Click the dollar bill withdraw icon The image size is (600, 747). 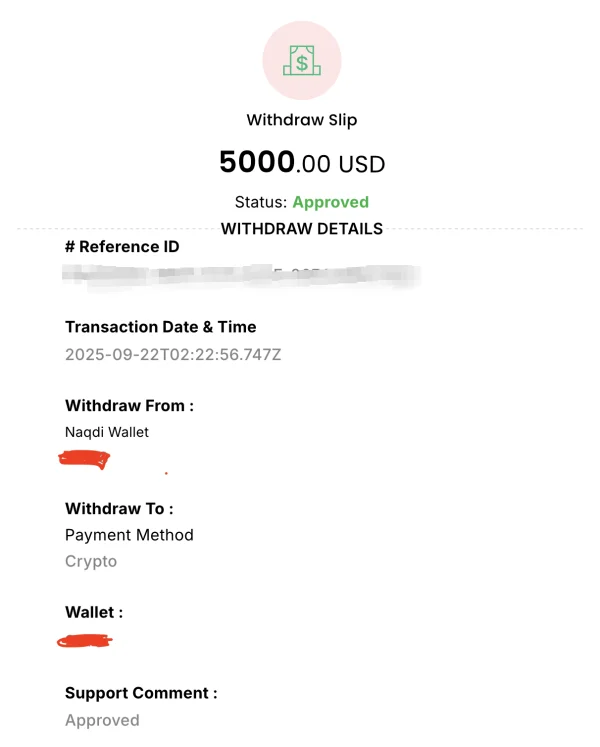coord(301,62)
